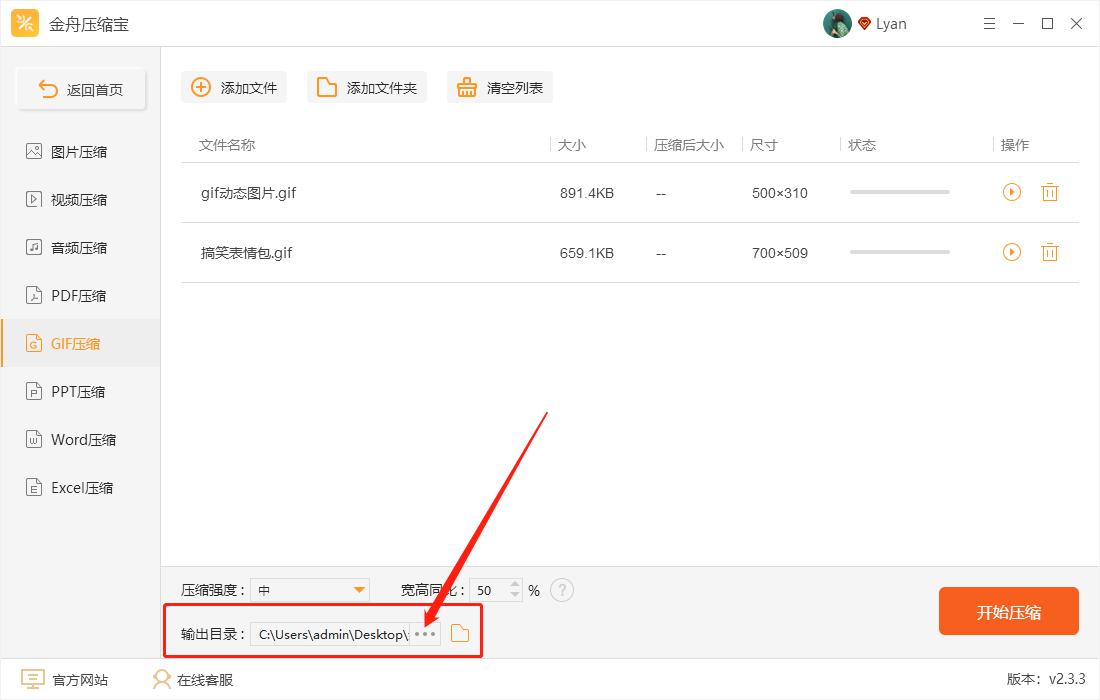Preview 搞笑表情包.gif with its play icon
The image size is (1100, 700).
(1011, 252)
